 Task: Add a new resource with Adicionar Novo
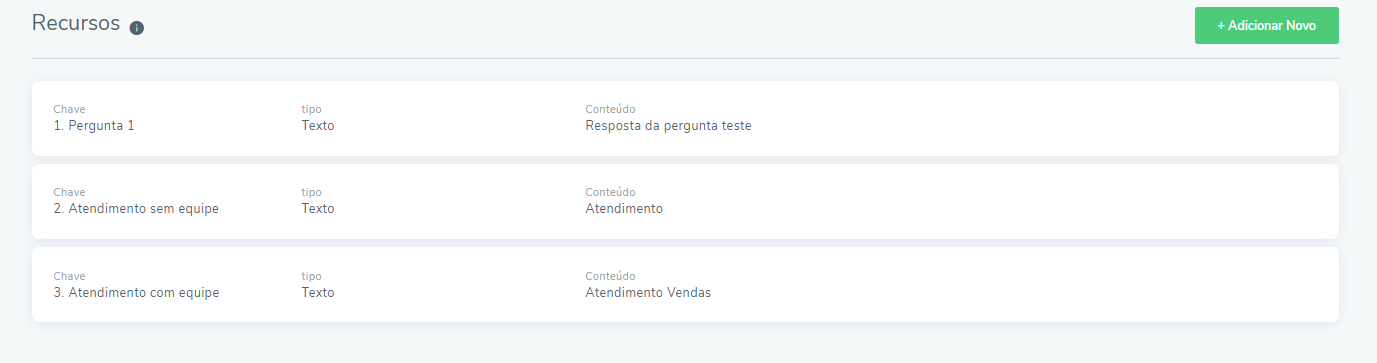[1266, 25]
